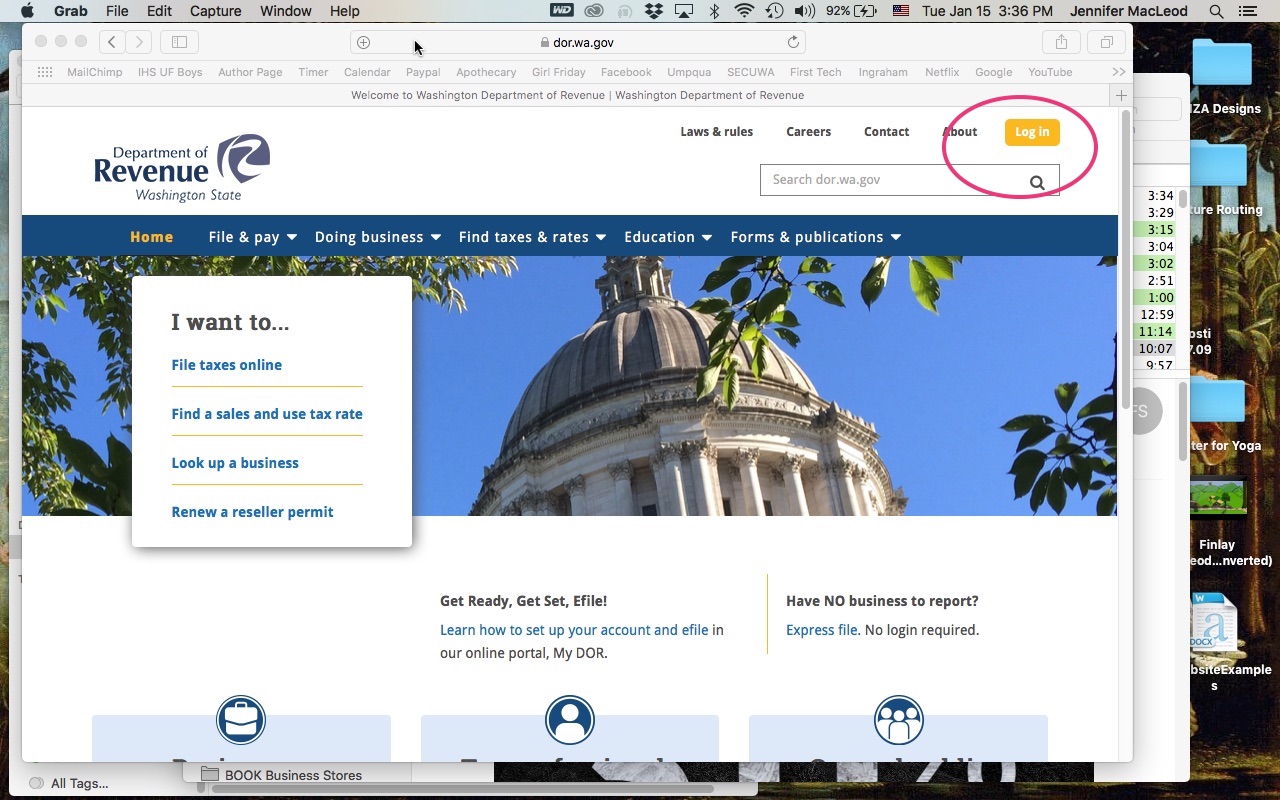
Task: Click Renew a reseller permit link
Action: pos(252,512)
